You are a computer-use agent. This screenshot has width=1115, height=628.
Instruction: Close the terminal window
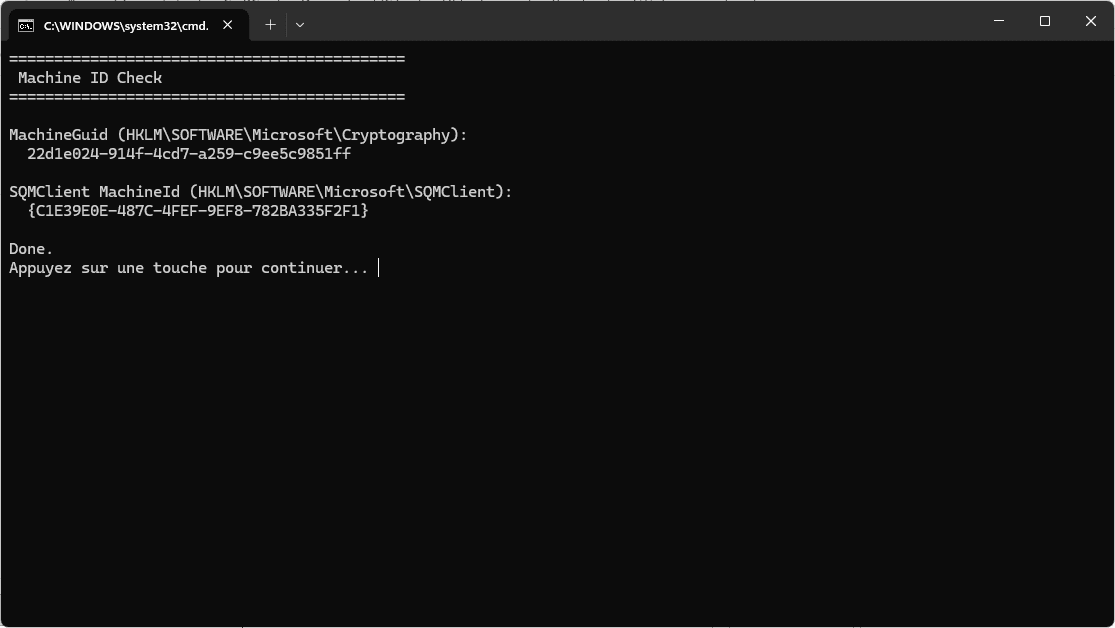point(1091,21)
